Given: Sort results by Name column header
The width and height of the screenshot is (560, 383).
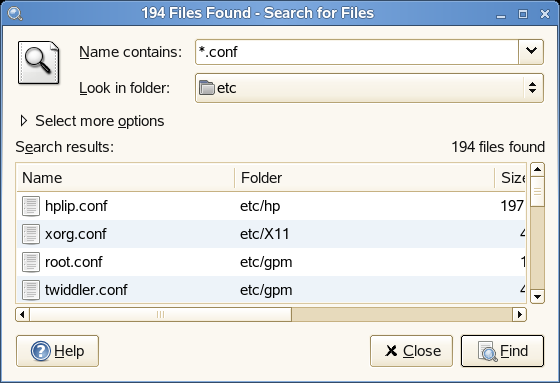Looking at the screenshot, I should [125, 178].
